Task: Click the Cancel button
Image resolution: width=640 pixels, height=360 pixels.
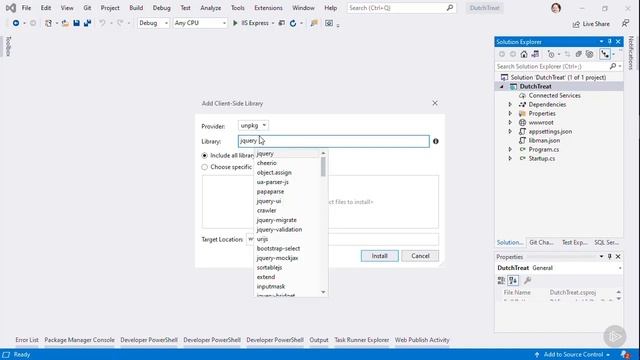Action: point(420,256)
